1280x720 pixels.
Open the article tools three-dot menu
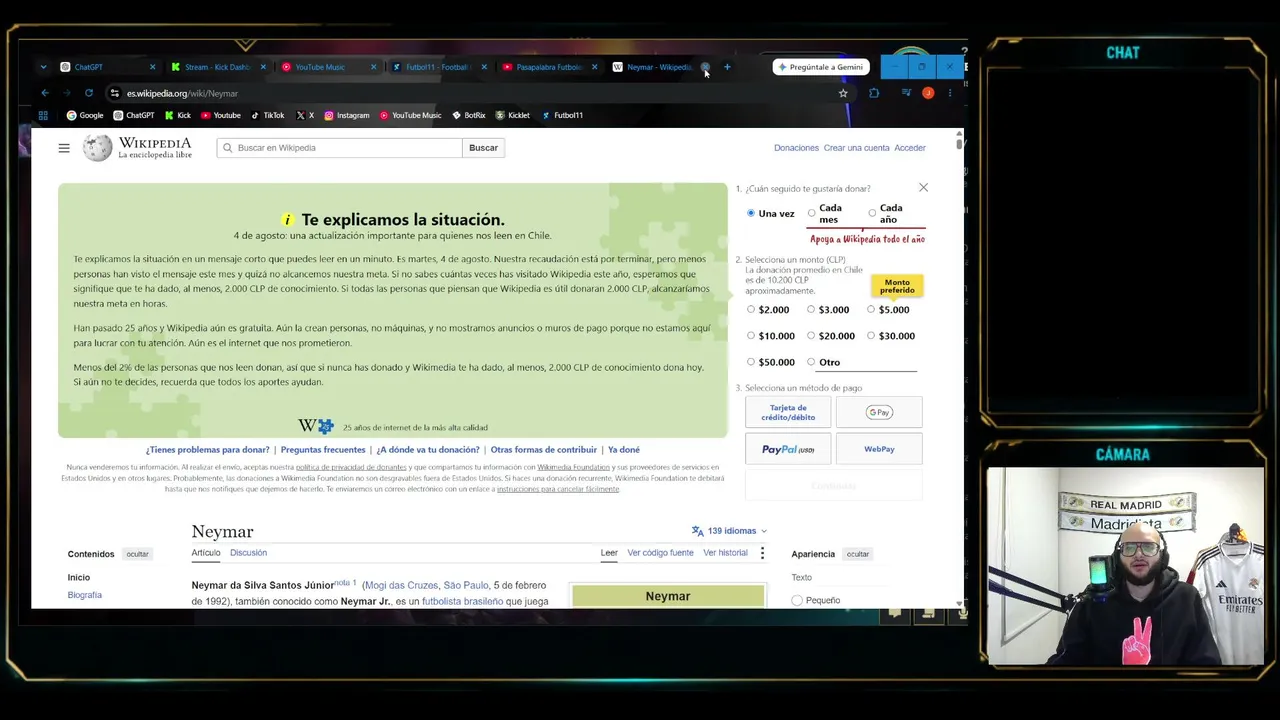click(x=762, y=553)
